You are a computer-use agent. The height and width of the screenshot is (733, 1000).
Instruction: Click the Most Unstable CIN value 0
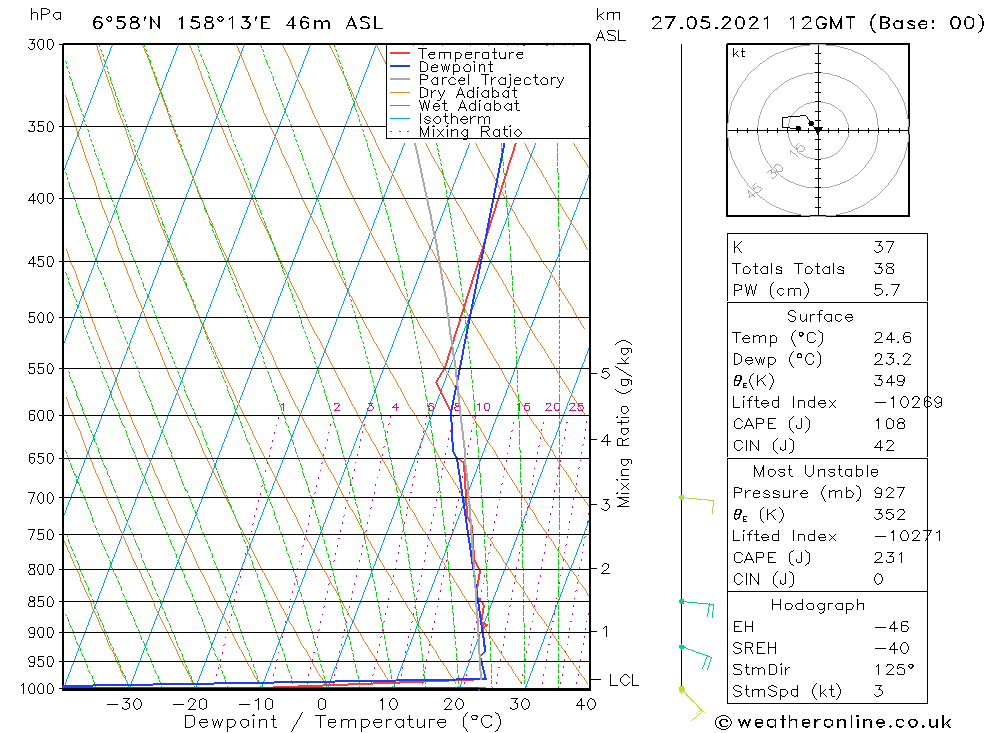[879, 580]
